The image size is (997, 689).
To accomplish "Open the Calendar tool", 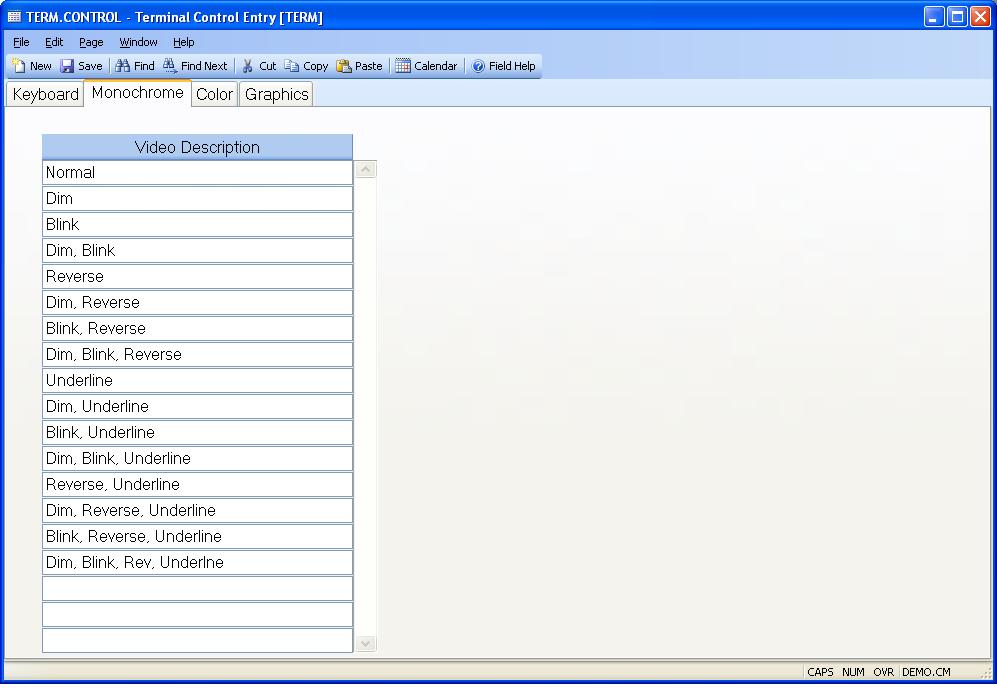I will click(403, 66).
